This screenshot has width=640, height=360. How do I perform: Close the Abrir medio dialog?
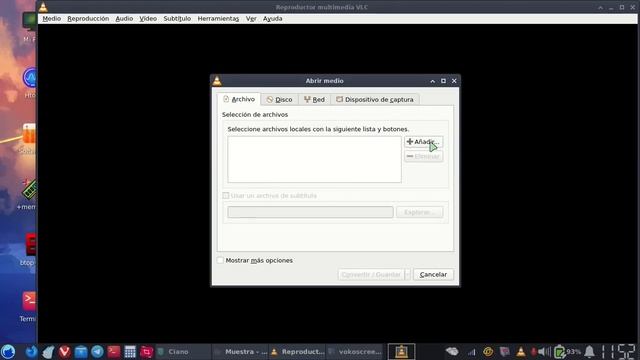[454, 81]
